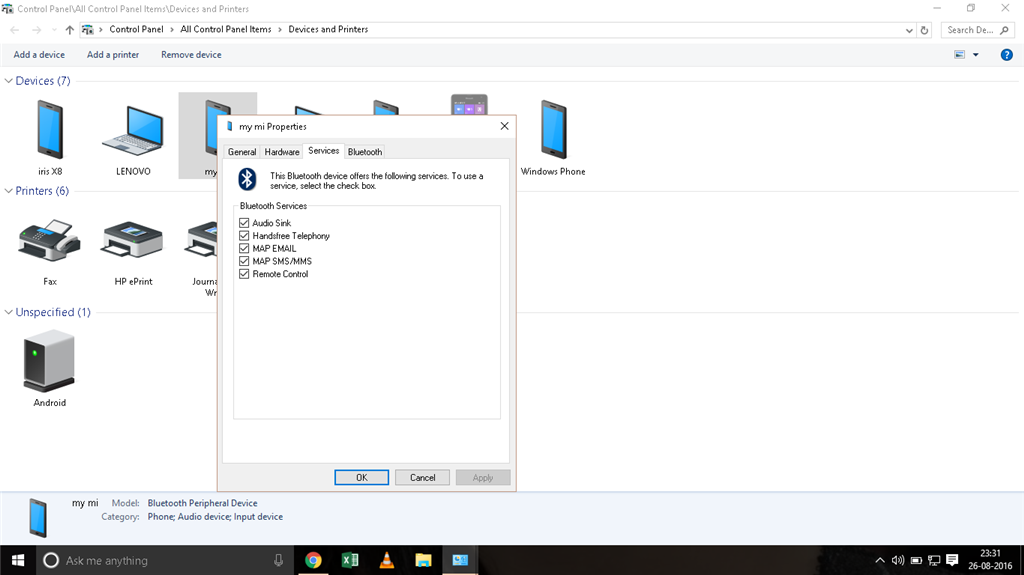This screenshot has height=575, width=1024.
Task: Expand the Control Panel breadcrumb arrow
Action: pyautogui.click(x=172, y=29)
